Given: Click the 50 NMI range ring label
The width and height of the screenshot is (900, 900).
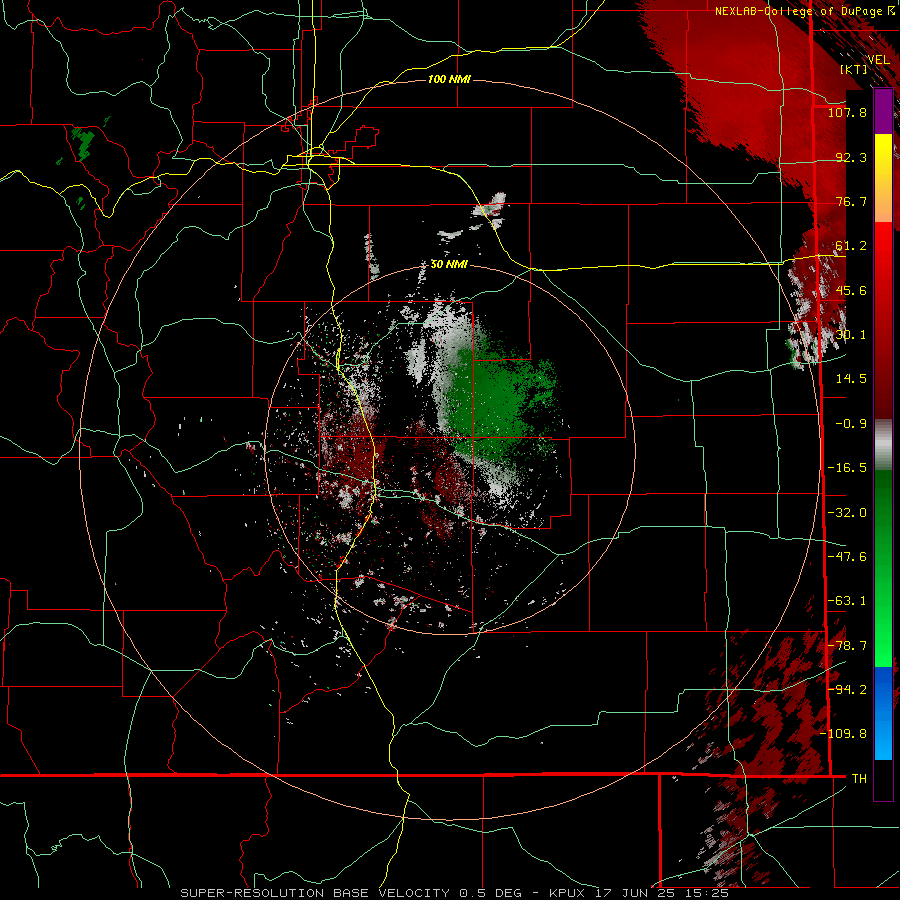Looking at the screenshot, I should pos(449,265).
